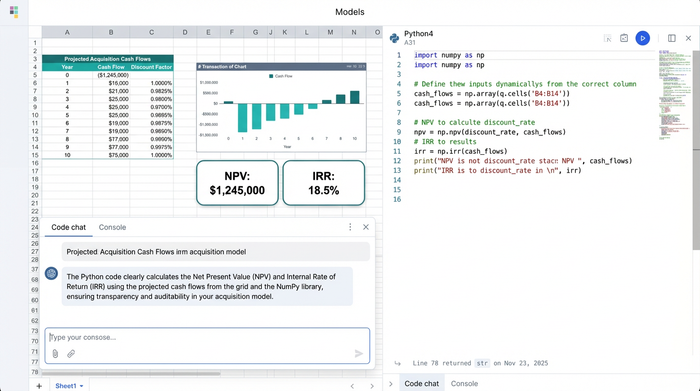Click the '# IRR to results' comment line
Screen dimensions: 700x391
coord(445,141)
